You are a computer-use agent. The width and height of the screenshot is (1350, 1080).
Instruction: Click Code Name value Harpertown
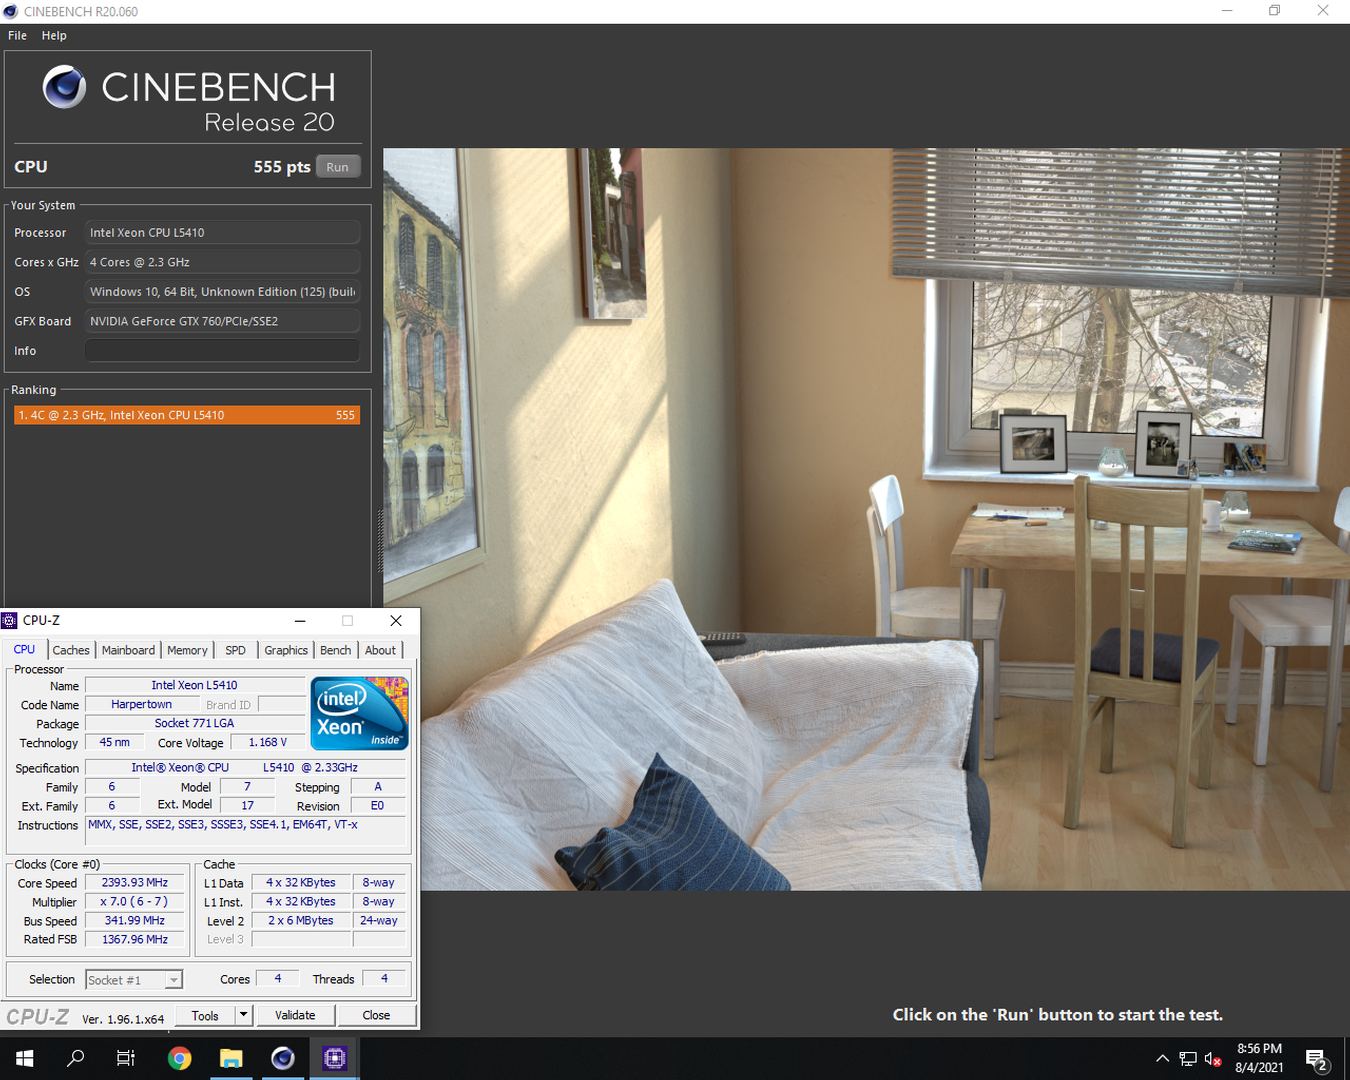(x=142, y=704)
